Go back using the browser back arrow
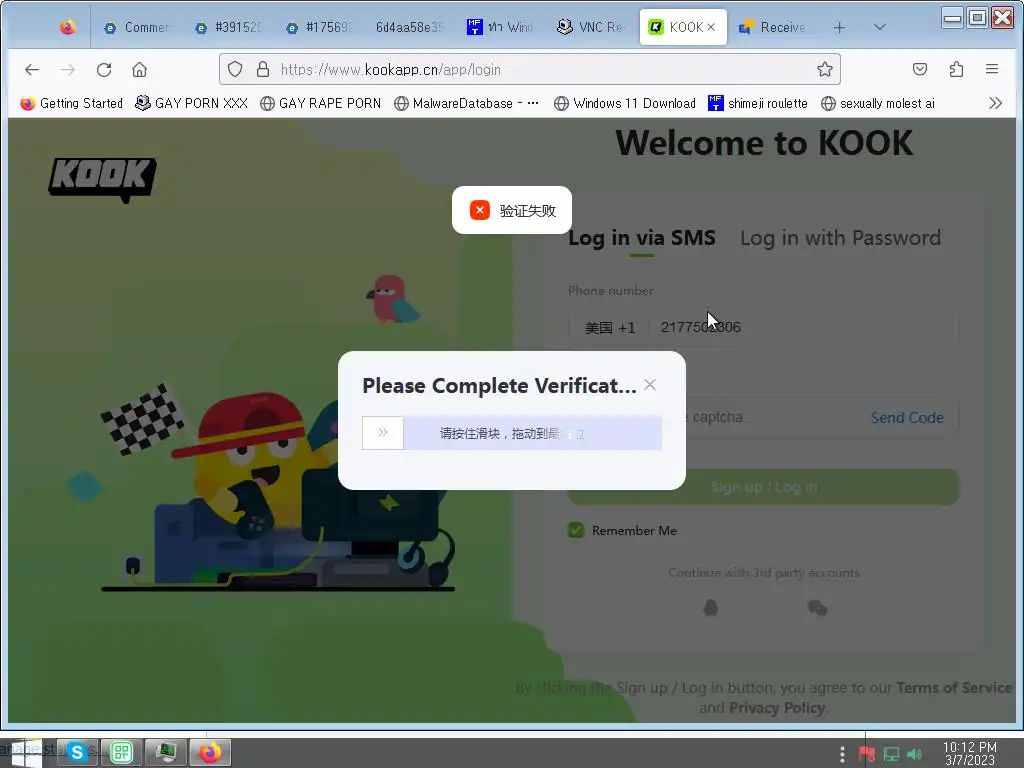This screenshot has height=768, width=1024. [x=32, y=69]
